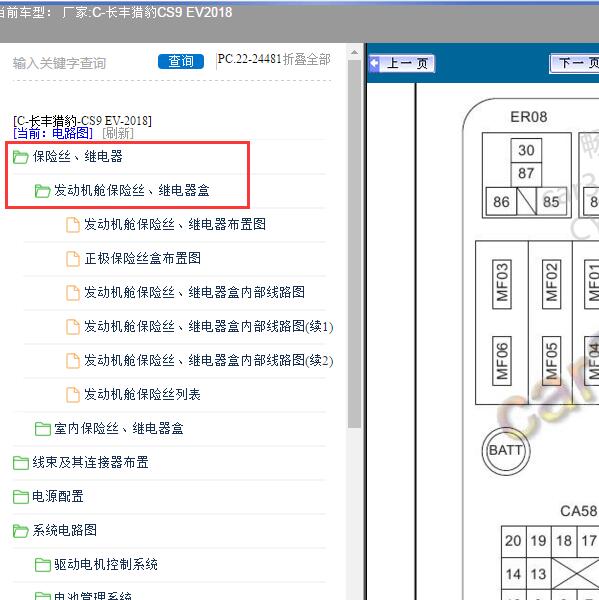
Task: Click the 折叠全部 collapse-all link
Action: (x=307, y=59)
